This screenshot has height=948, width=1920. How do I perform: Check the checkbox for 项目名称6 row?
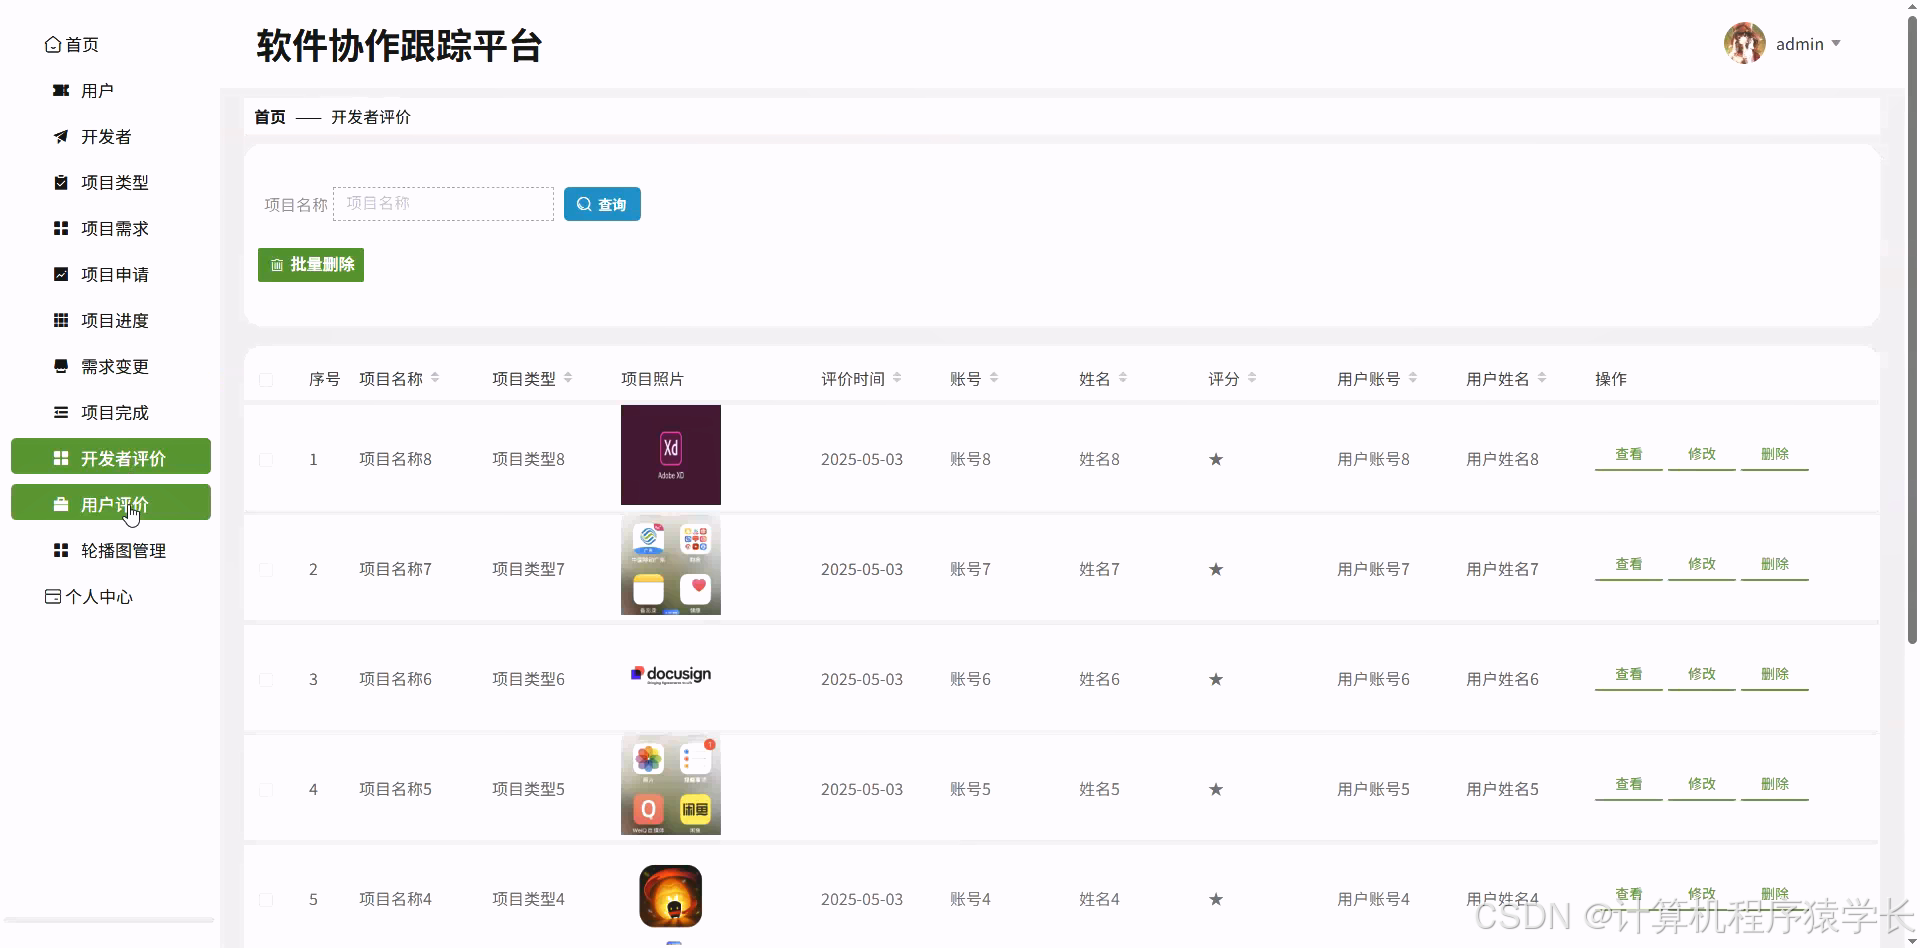pyautogui.click(x=266, y=679)
